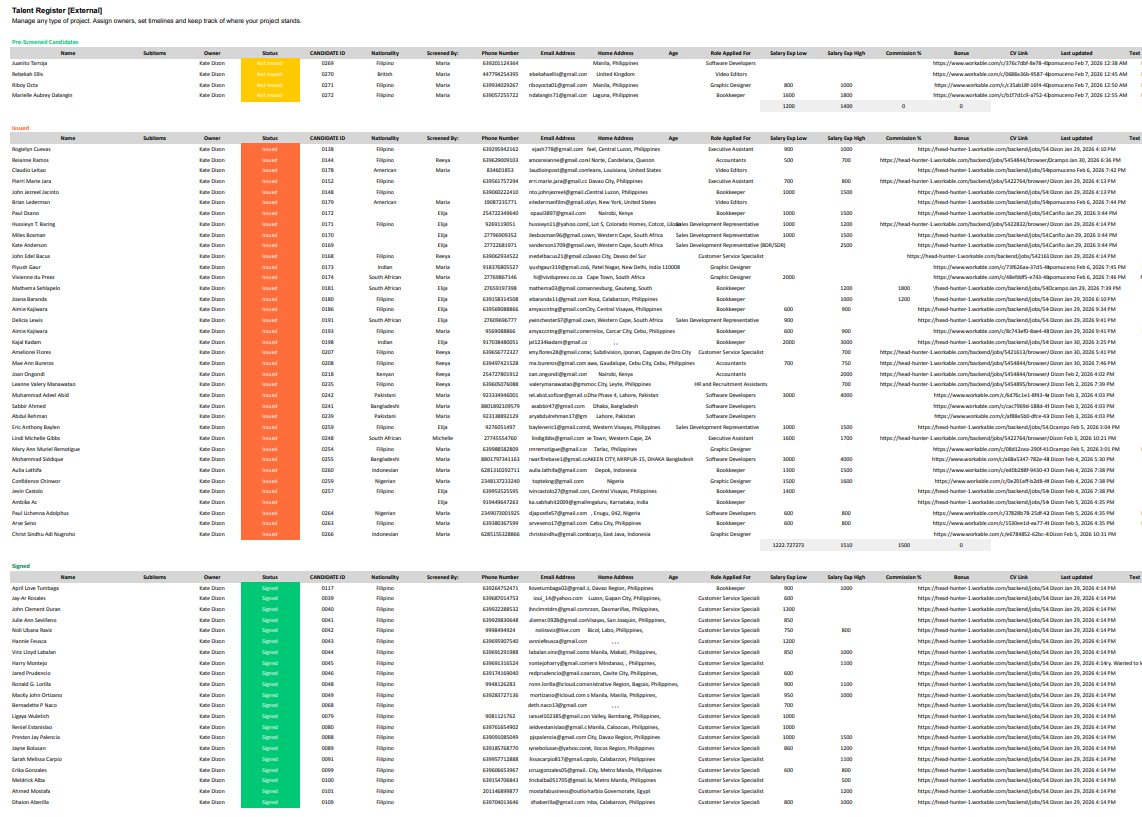The width and height of the screenshot is (1142, 817).
Task: Click Nationality header in Pre-Screened Candidates table
Action: [x=385, y=53]
